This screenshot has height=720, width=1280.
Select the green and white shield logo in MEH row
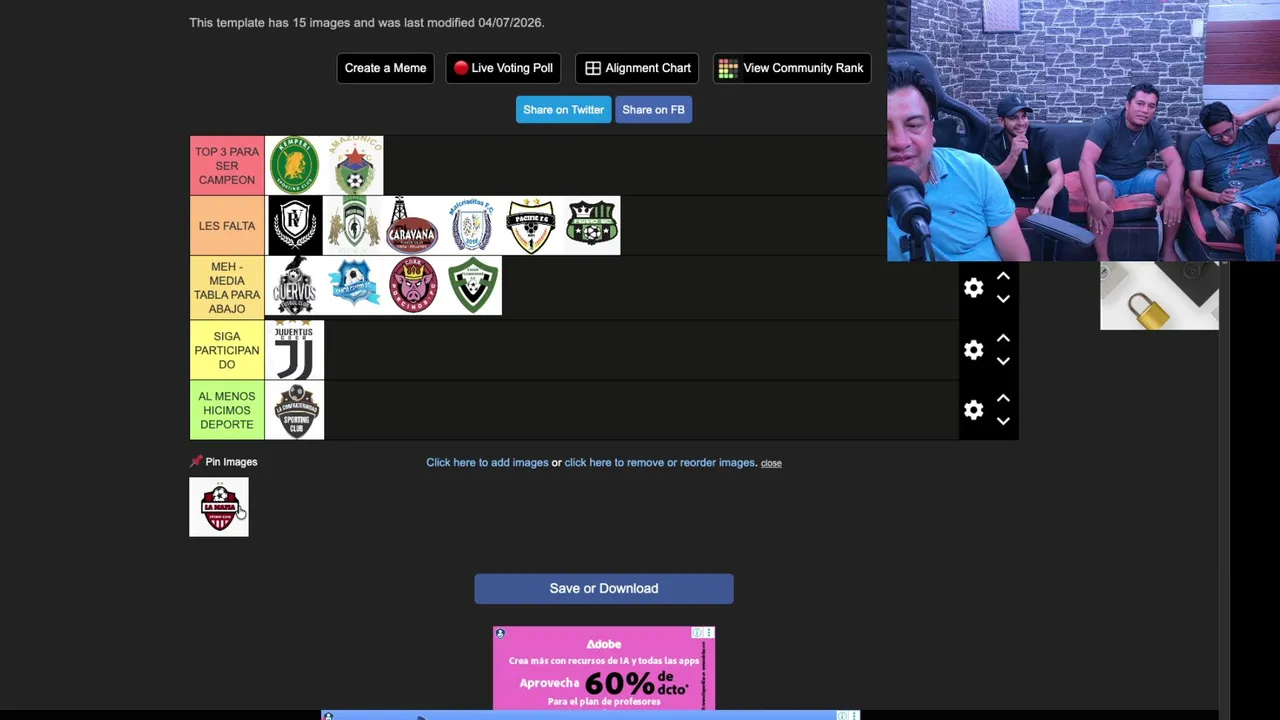click(472, 285)
